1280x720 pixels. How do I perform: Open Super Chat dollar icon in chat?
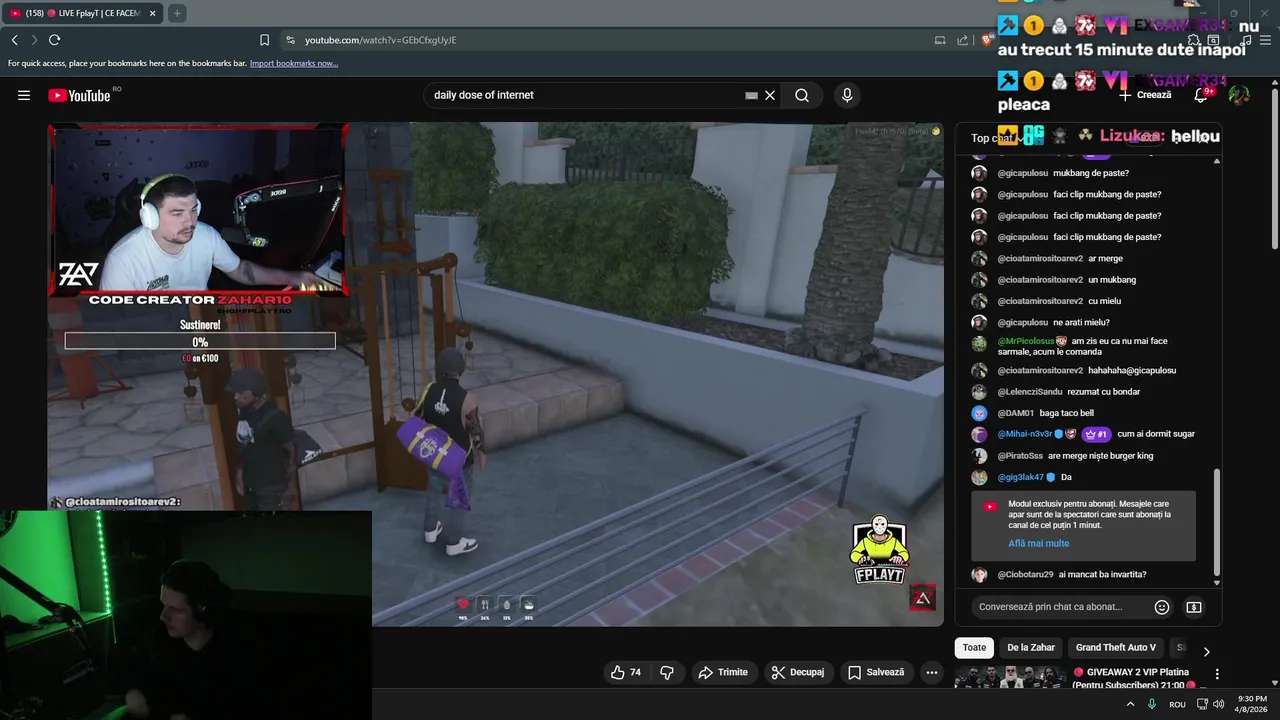click(x=1194, y=607)
